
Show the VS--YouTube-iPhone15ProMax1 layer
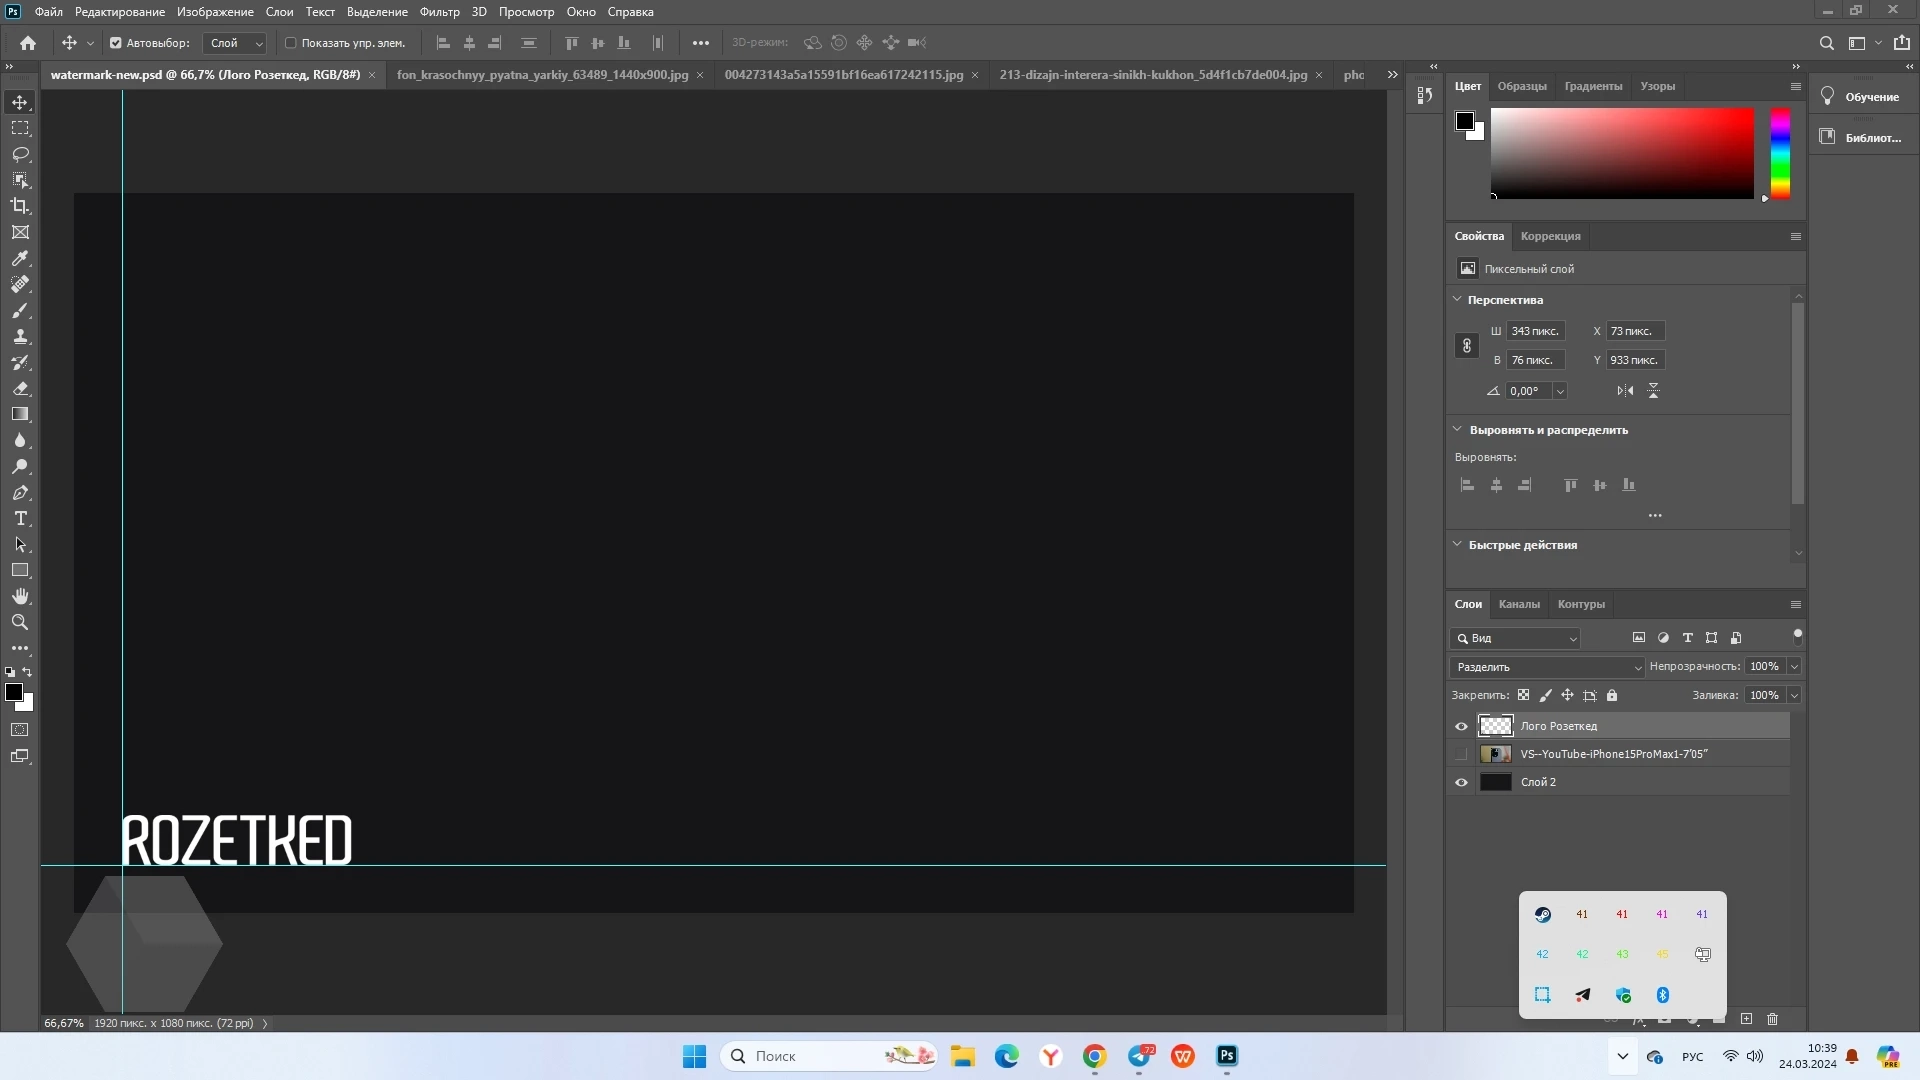point(1461,754)
